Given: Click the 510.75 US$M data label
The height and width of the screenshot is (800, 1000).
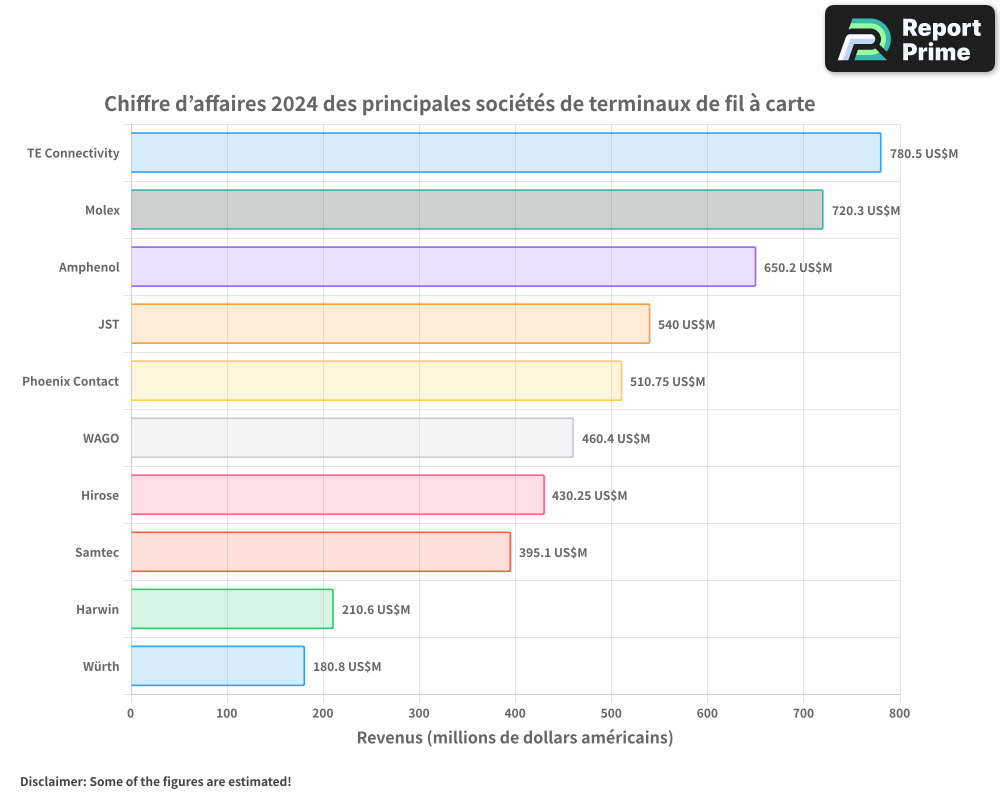Looking at the screenshot, I should [667, 382].
